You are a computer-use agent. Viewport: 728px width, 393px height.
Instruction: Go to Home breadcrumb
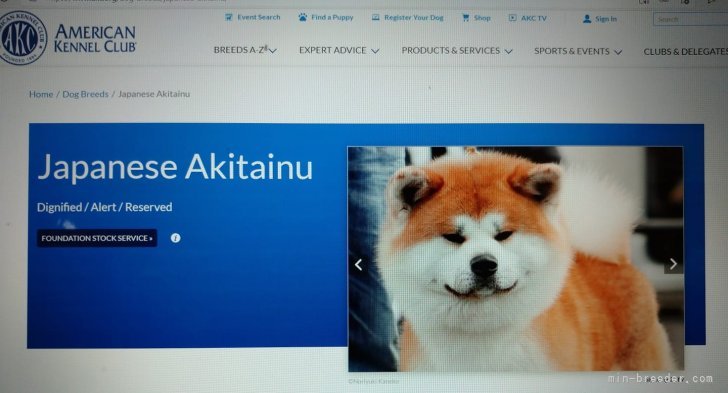(41, 94)
